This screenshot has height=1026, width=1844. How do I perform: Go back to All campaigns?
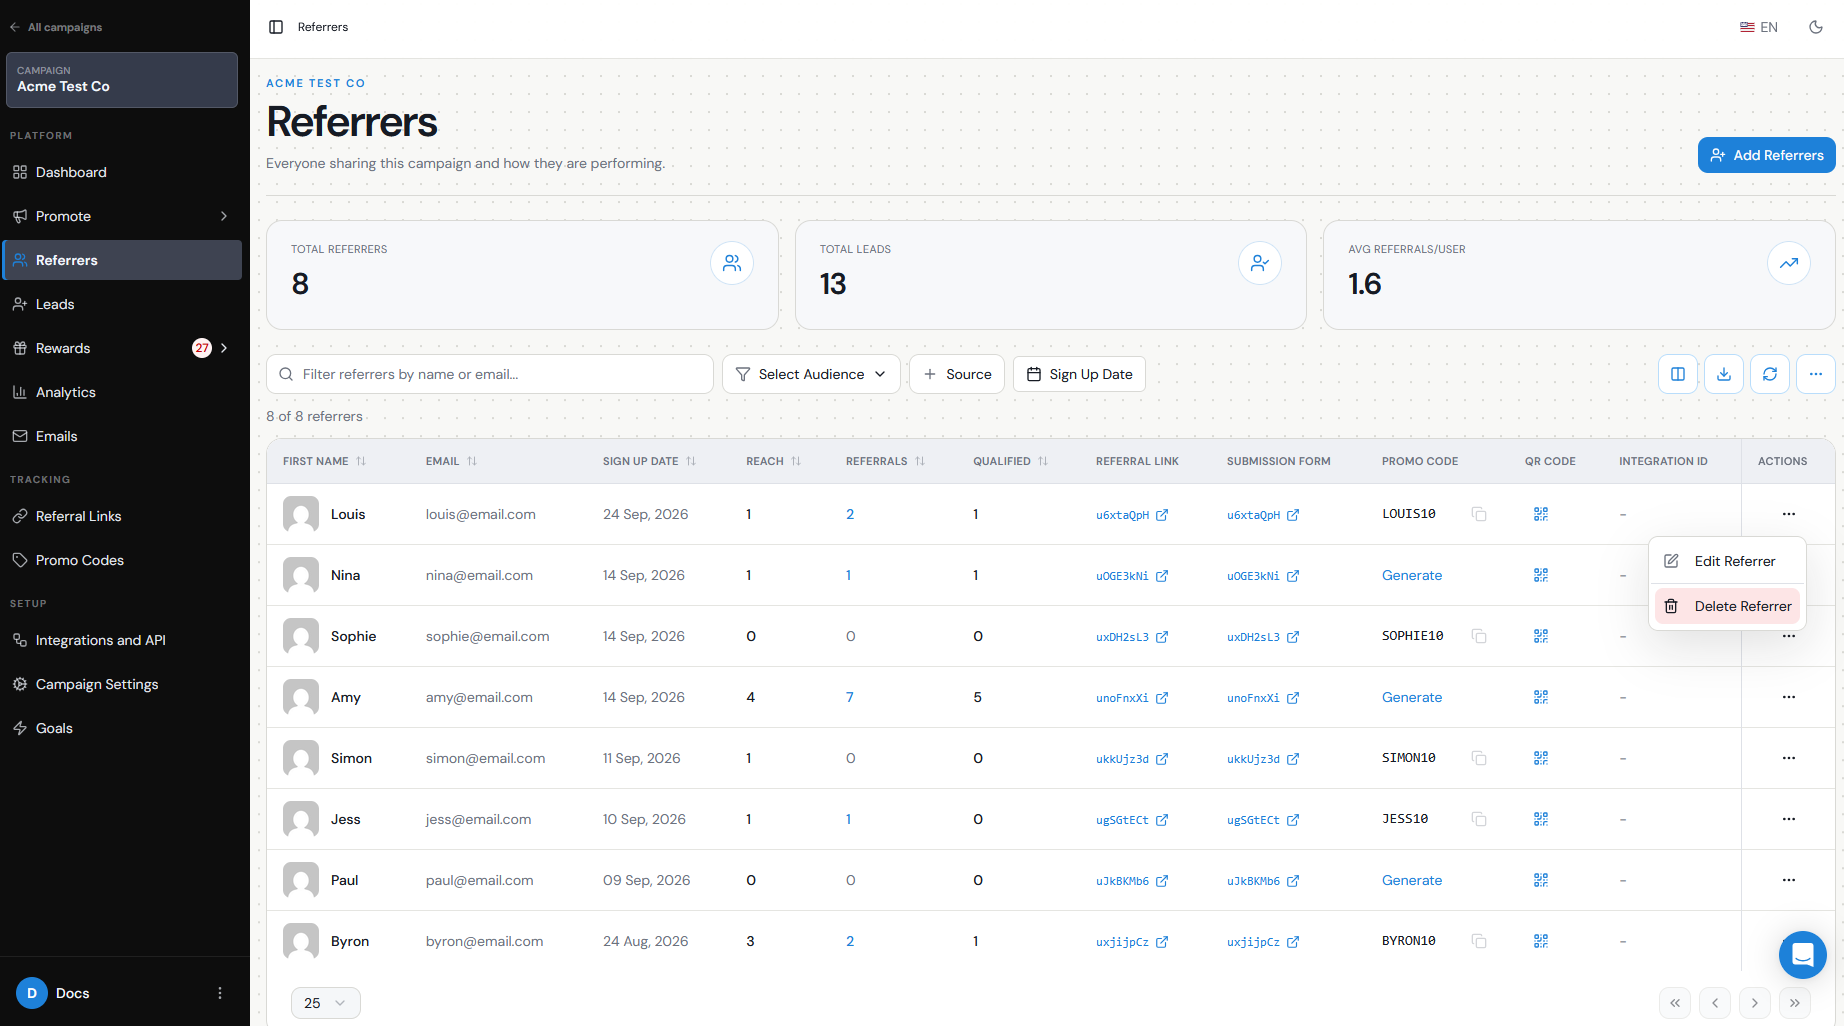(56, 27)
